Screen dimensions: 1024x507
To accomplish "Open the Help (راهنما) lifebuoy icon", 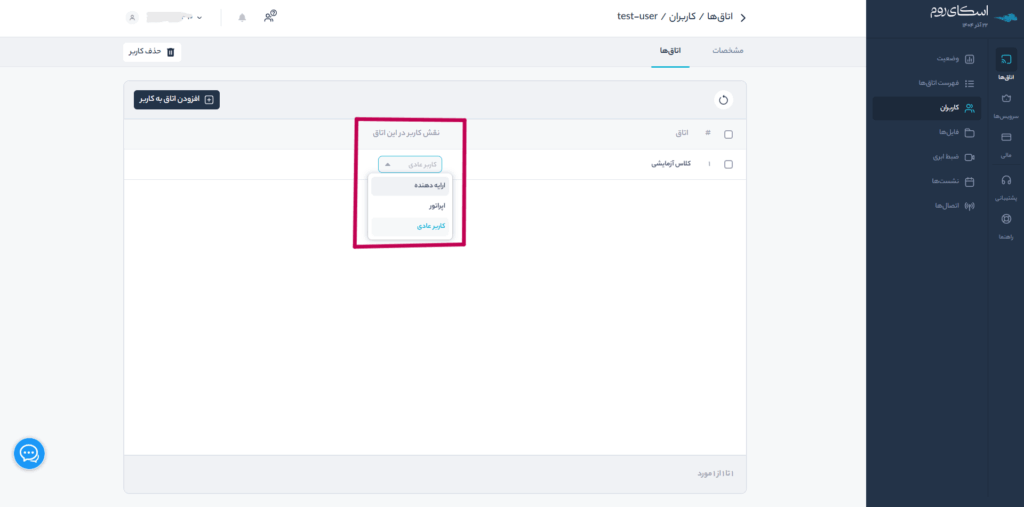I will [1005, 225].
